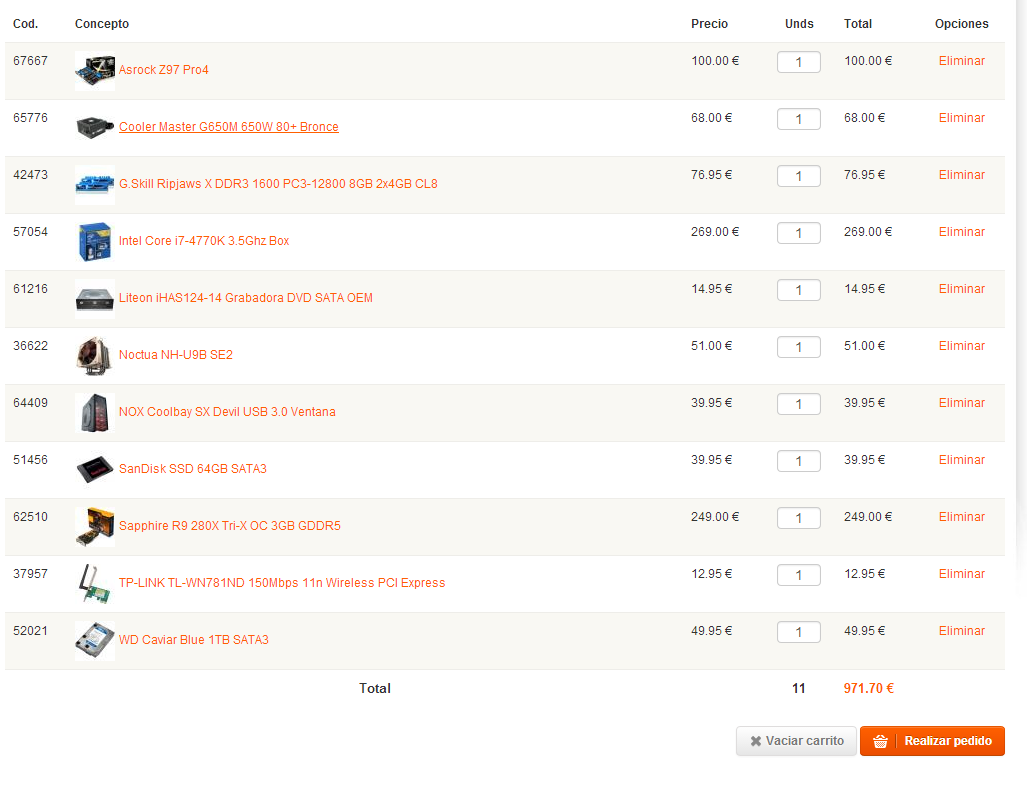Focus the units field for NOX Coolbay

pyautogui.click(x=798, y=404)
